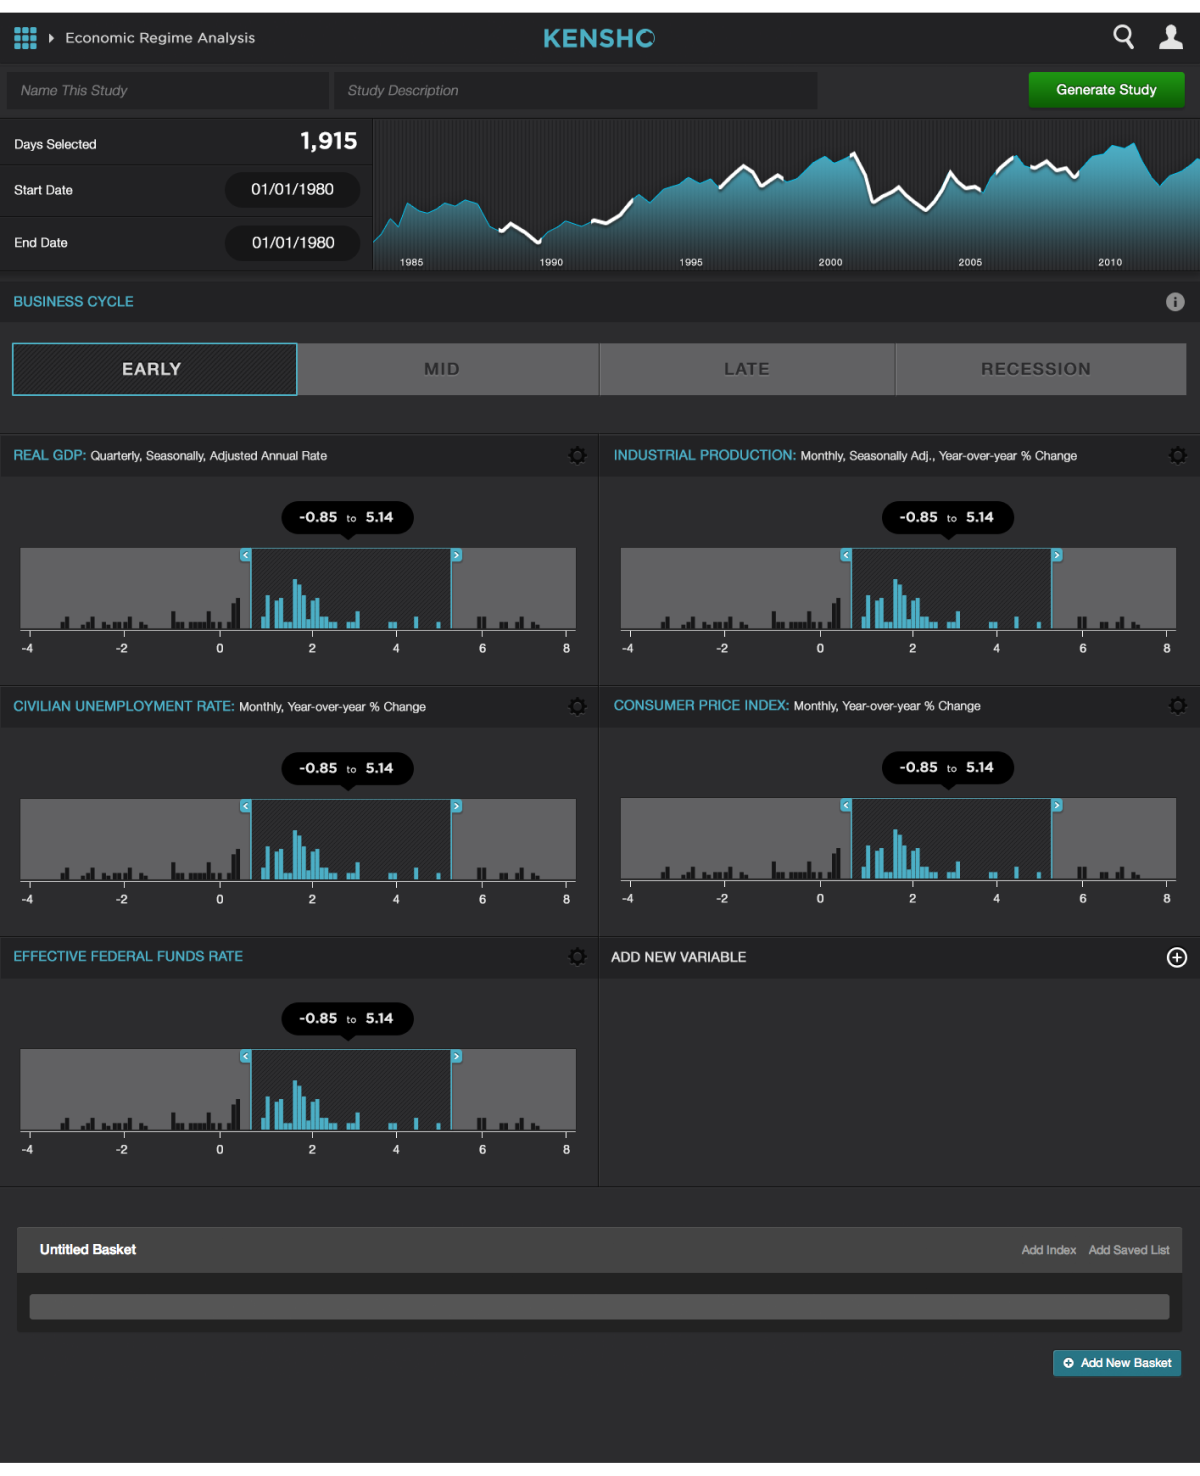Click the 2000 label on timeline chart
This screenshot has width=1200, height=1476.
click(830, 262)
